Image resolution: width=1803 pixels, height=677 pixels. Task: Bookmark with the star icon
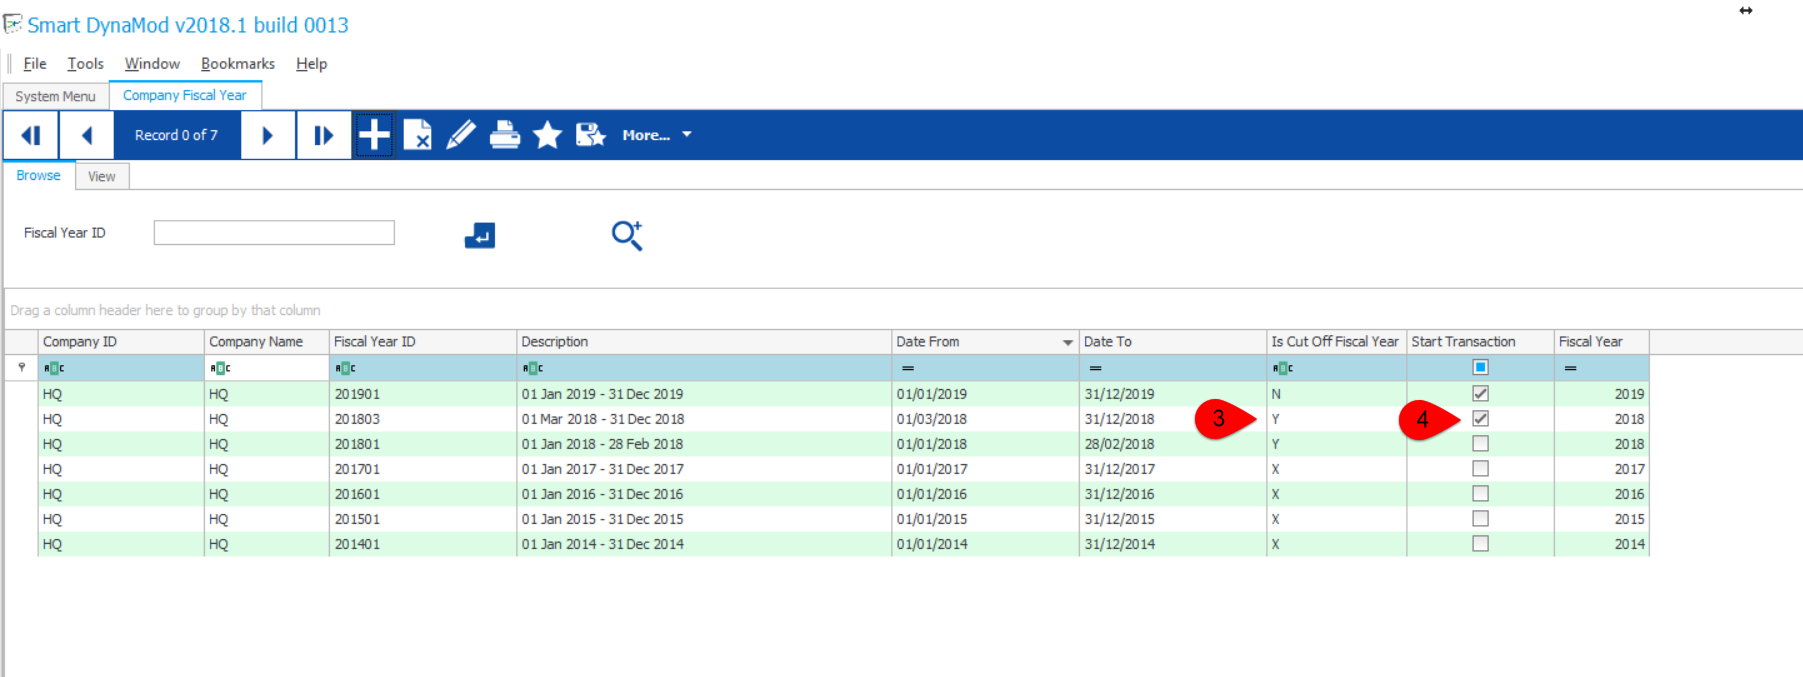(x=547, y=134)
